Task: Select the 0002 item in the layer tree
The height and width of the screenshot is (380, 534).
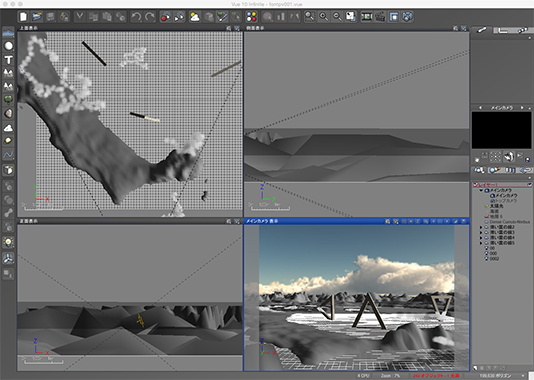Action: [x=494, y=259]
